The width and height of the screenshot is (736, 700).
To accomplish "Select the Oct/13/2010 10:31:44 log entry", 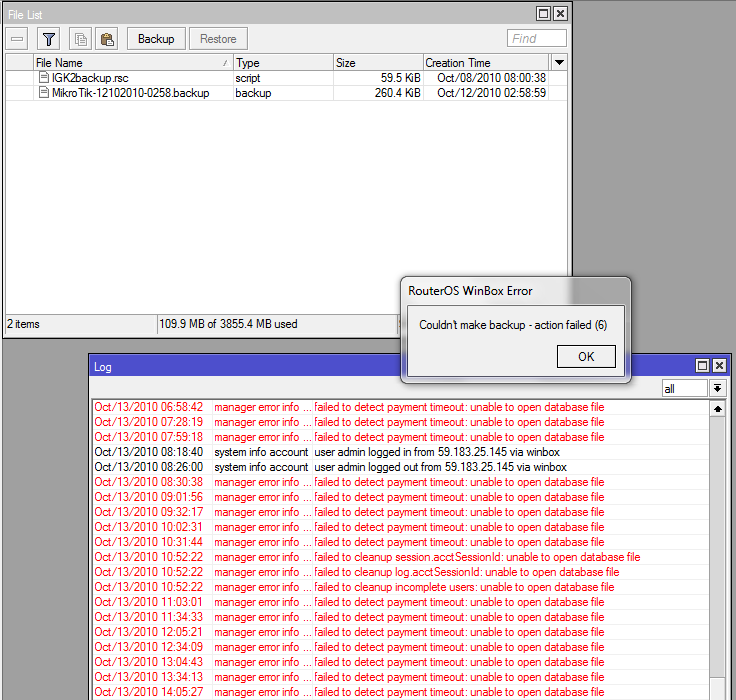I will (x=400, y=542).
